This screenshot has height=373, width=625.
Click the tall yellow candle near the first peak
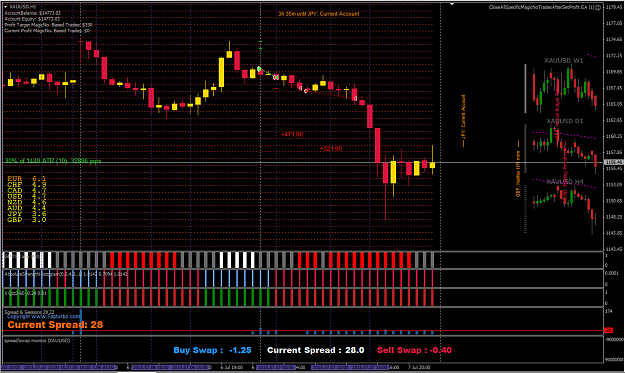[x=221, y=72]
